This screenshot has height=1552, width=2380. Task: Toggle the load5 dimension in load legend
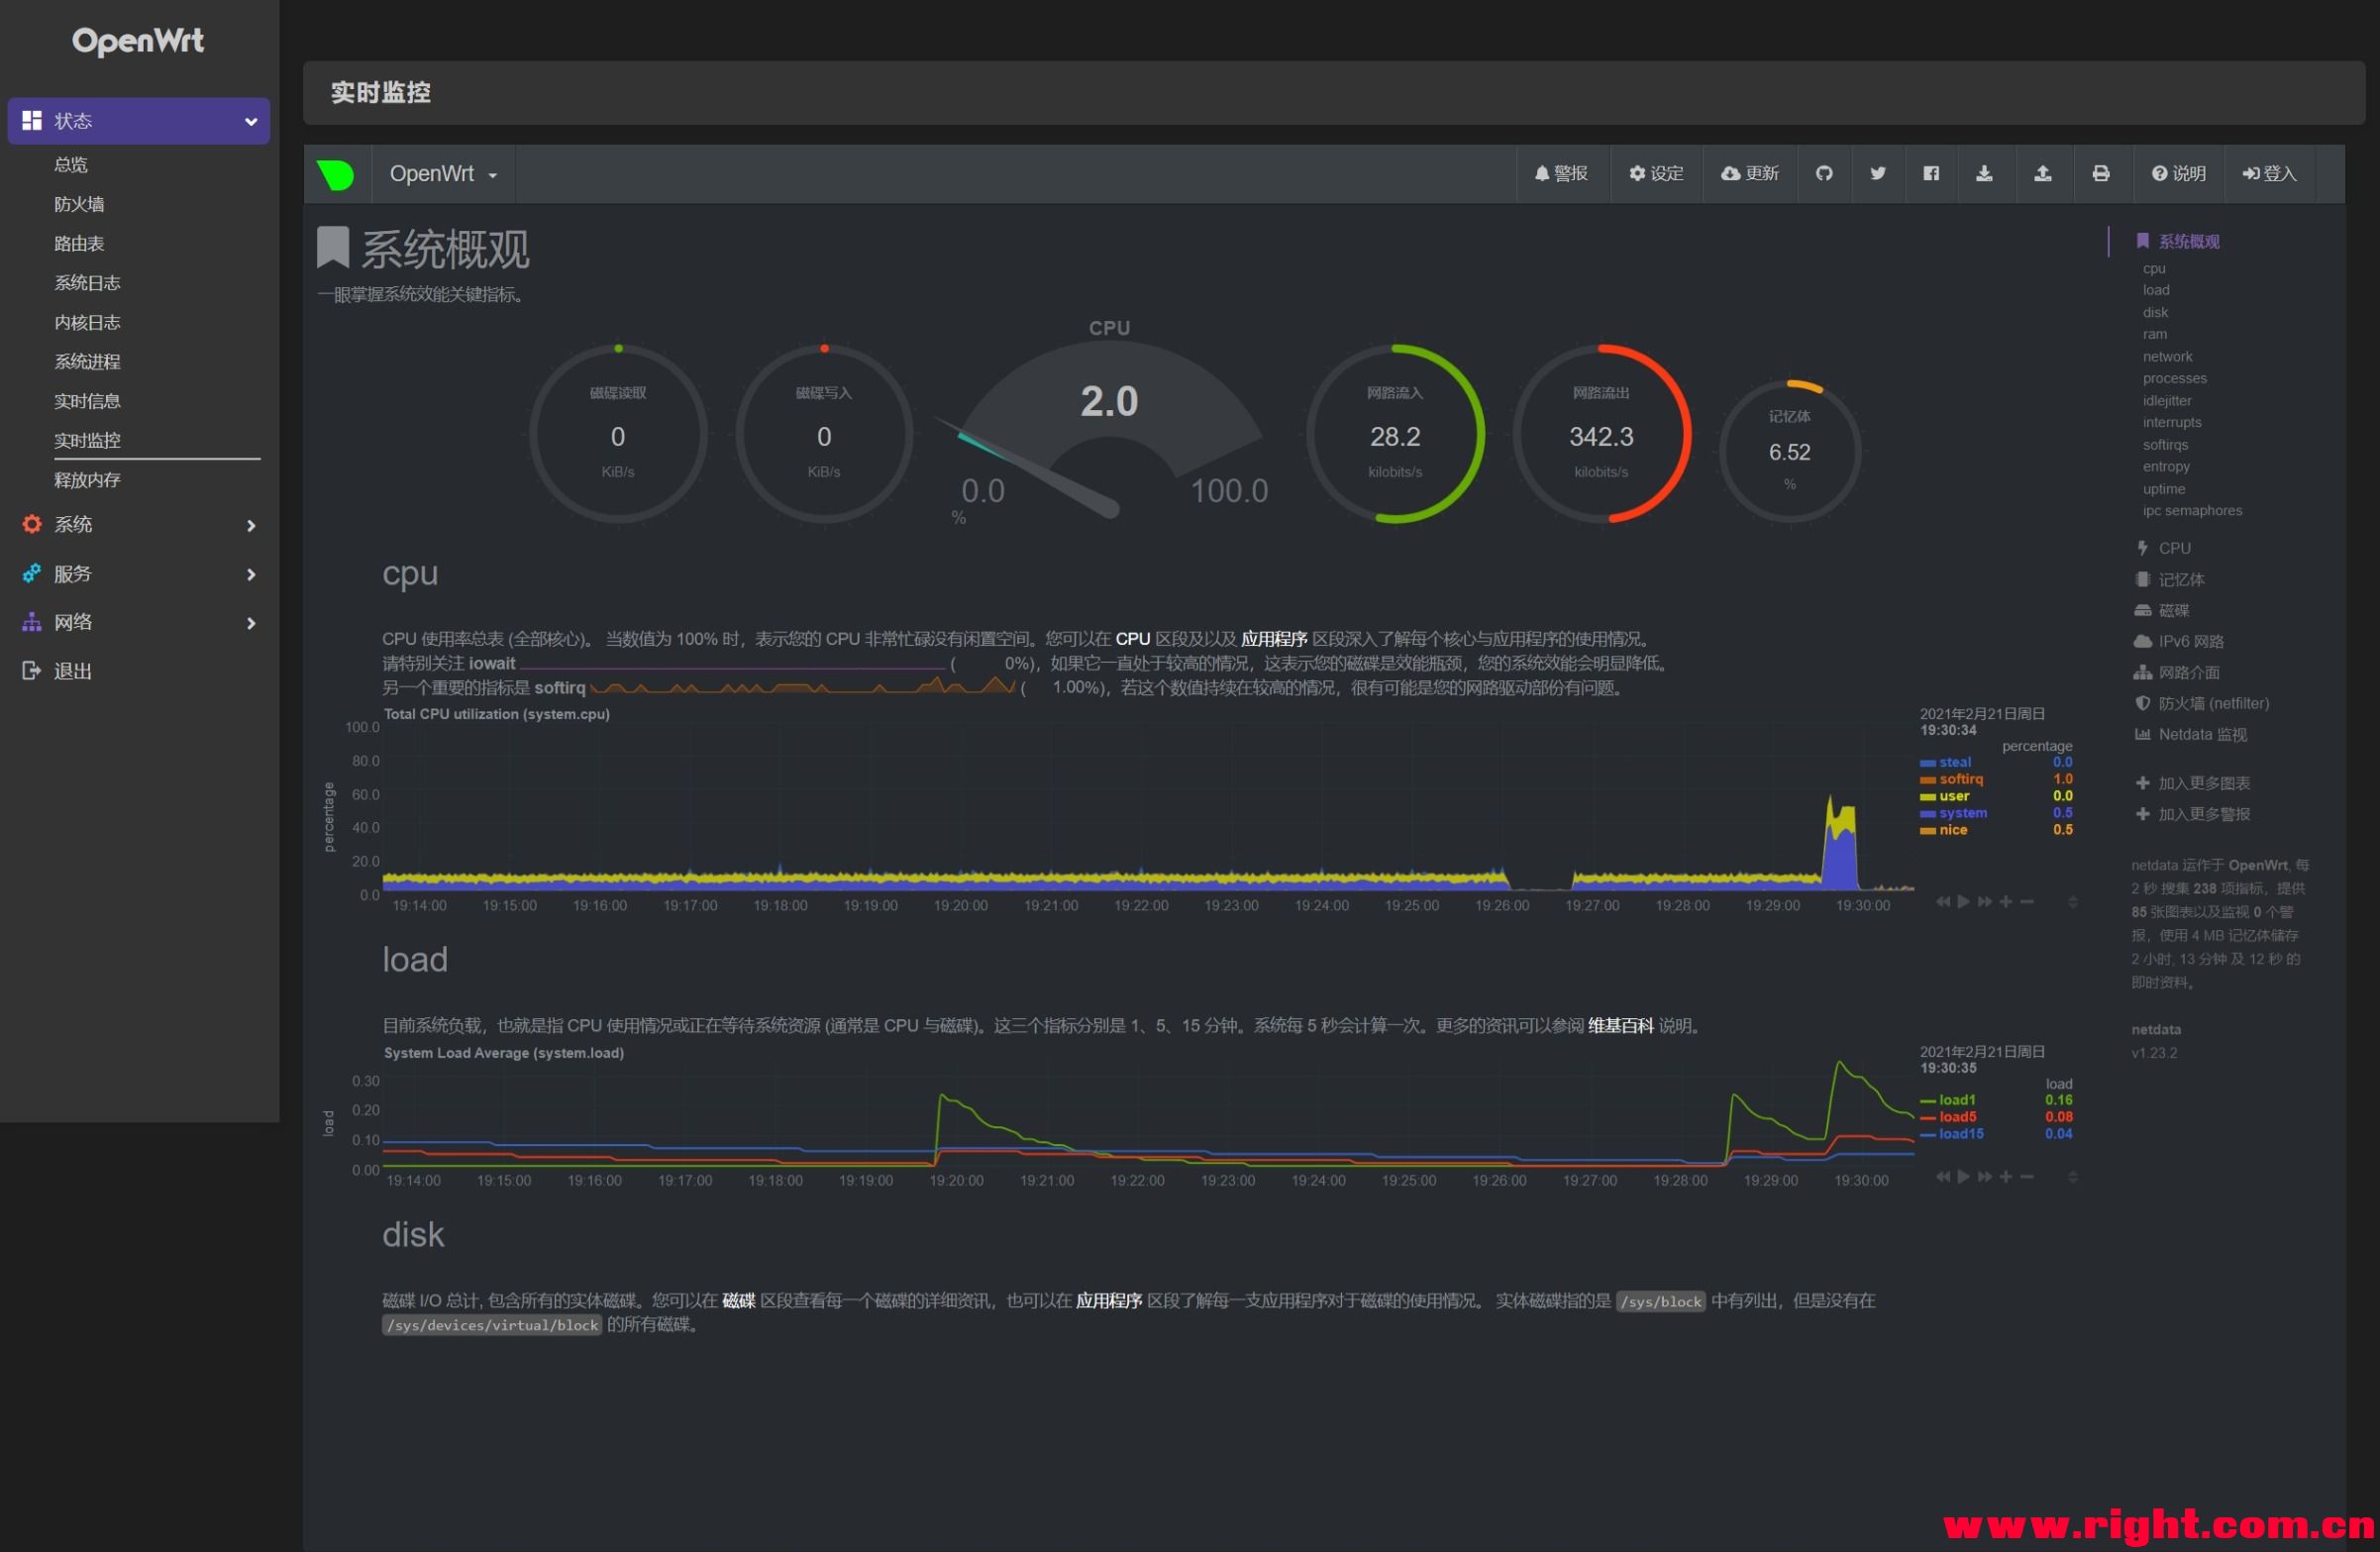point(1957,1118)
